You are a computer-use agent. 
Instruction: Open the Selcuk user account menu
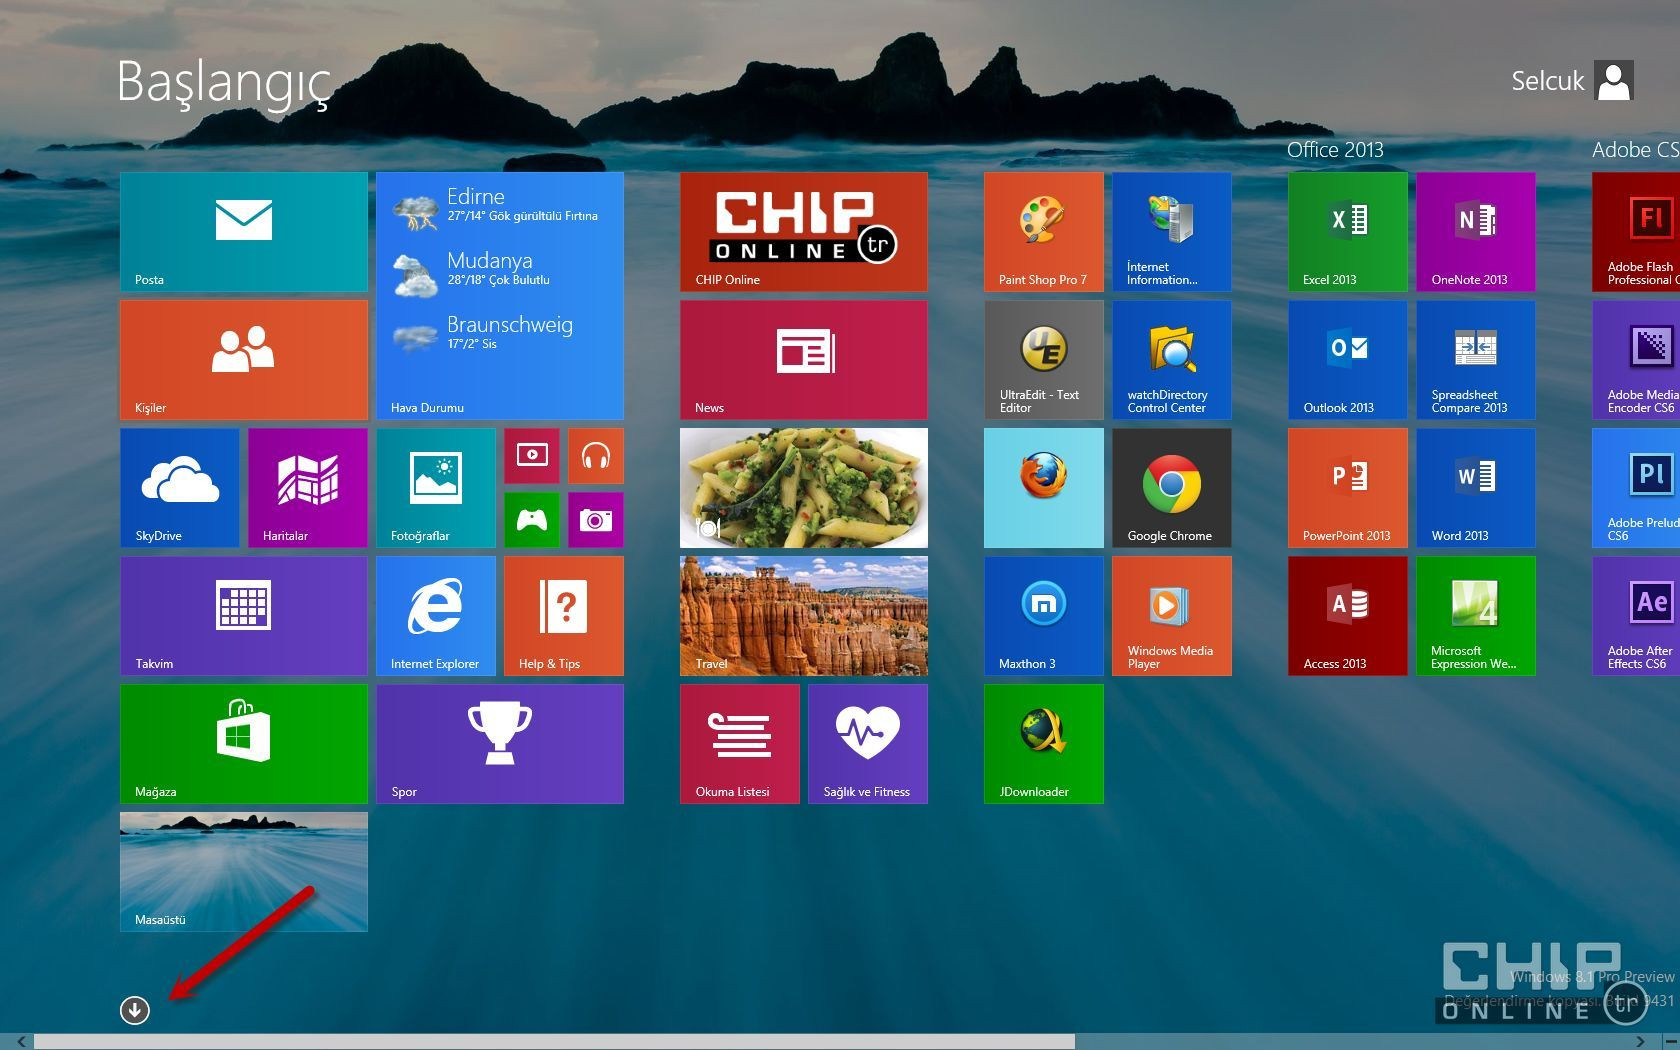[1572, 80]
